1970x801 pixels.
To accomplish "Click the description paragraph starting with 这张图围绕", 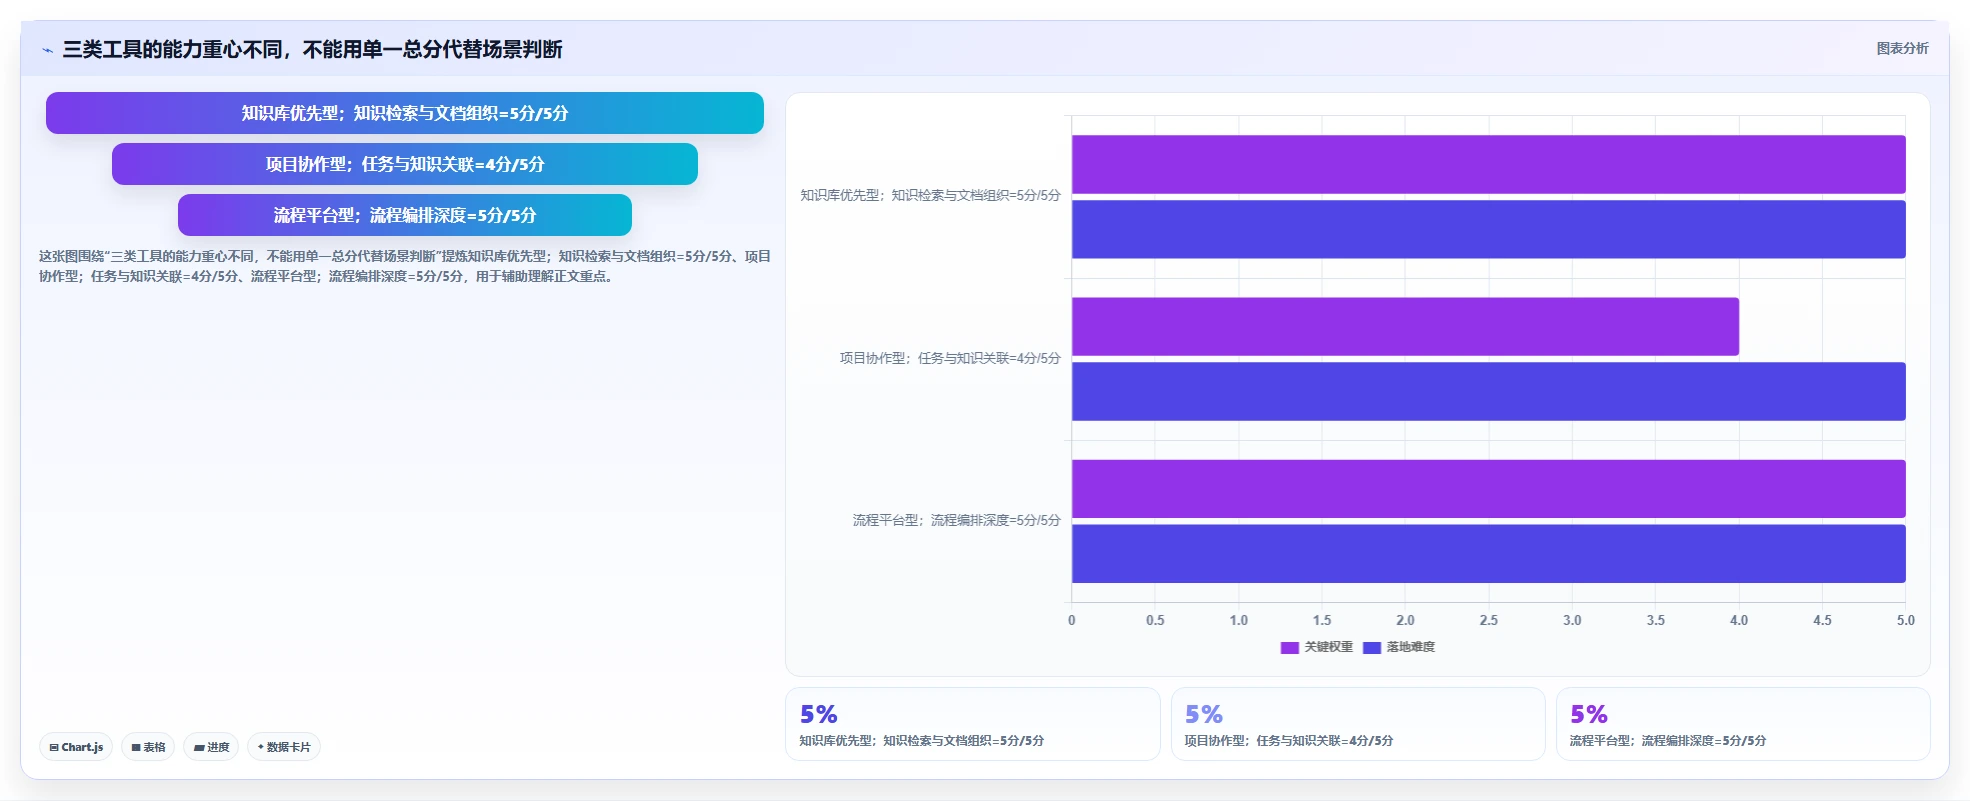I will coord(405,266).
